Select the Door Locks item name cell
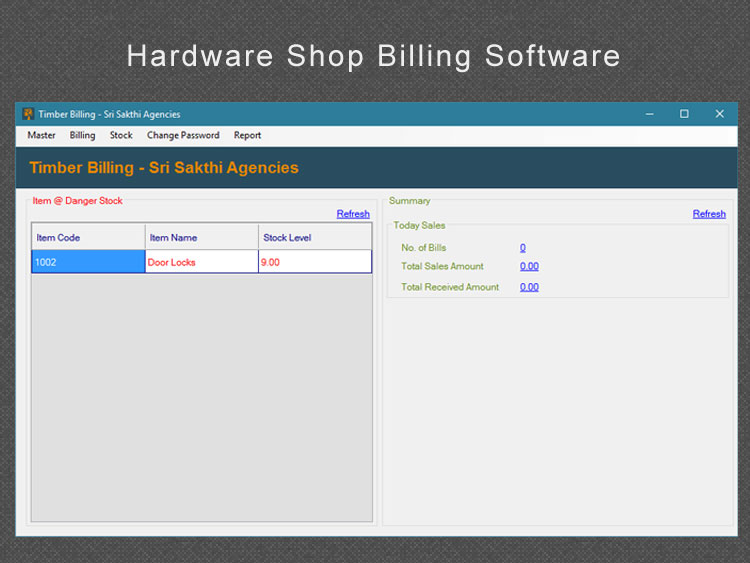 tap(202, 262)
